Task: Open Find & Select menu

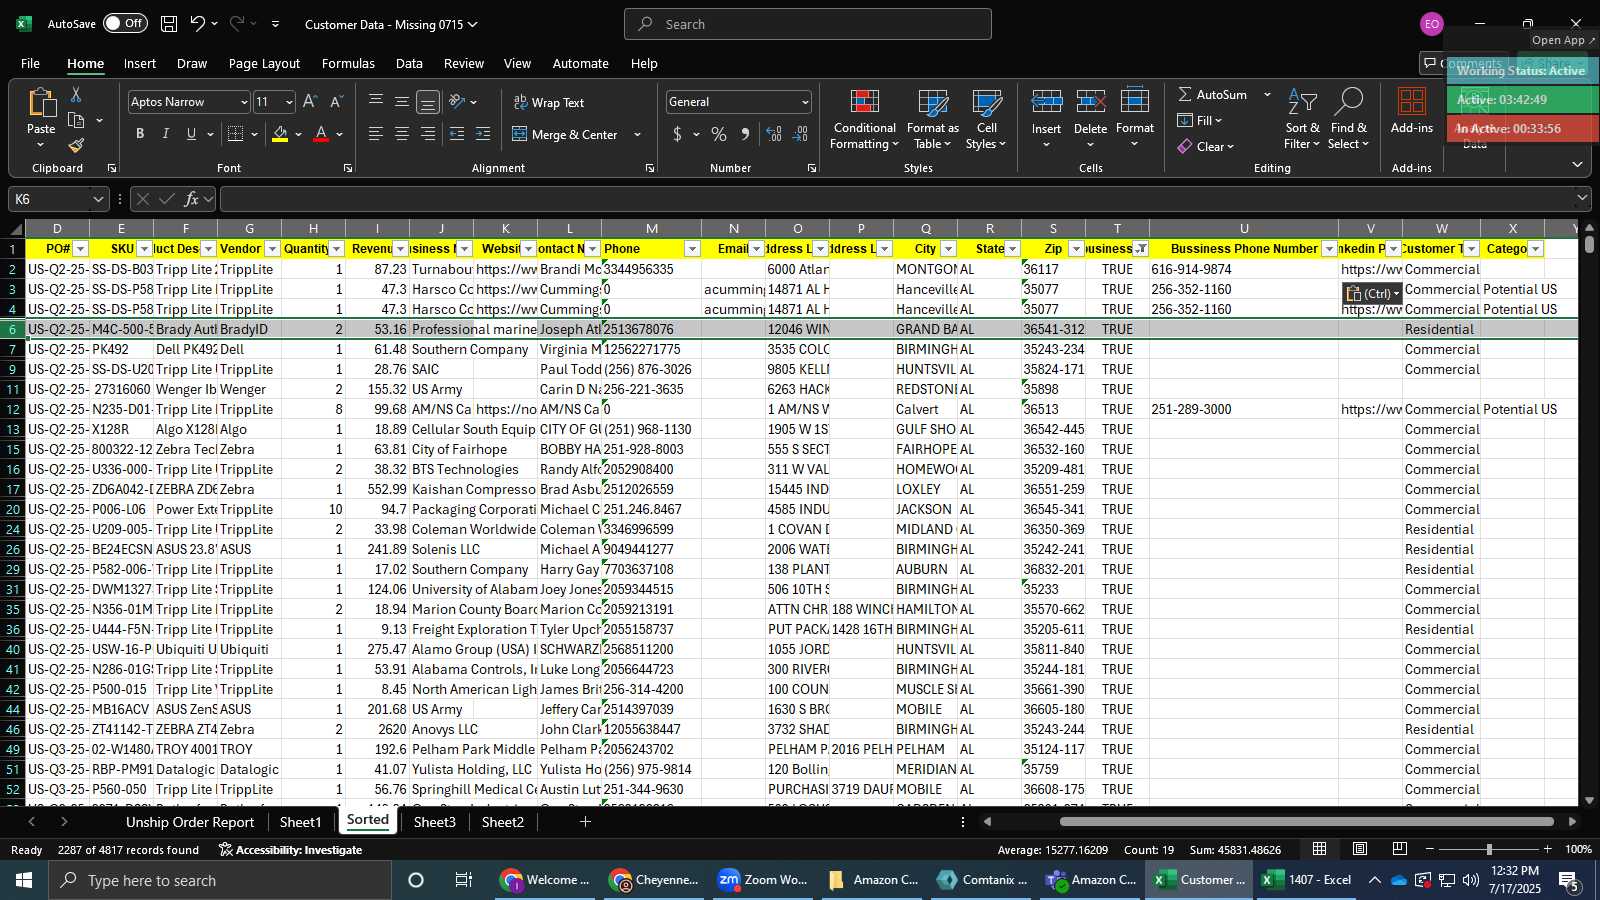Action: [1348, 119]
